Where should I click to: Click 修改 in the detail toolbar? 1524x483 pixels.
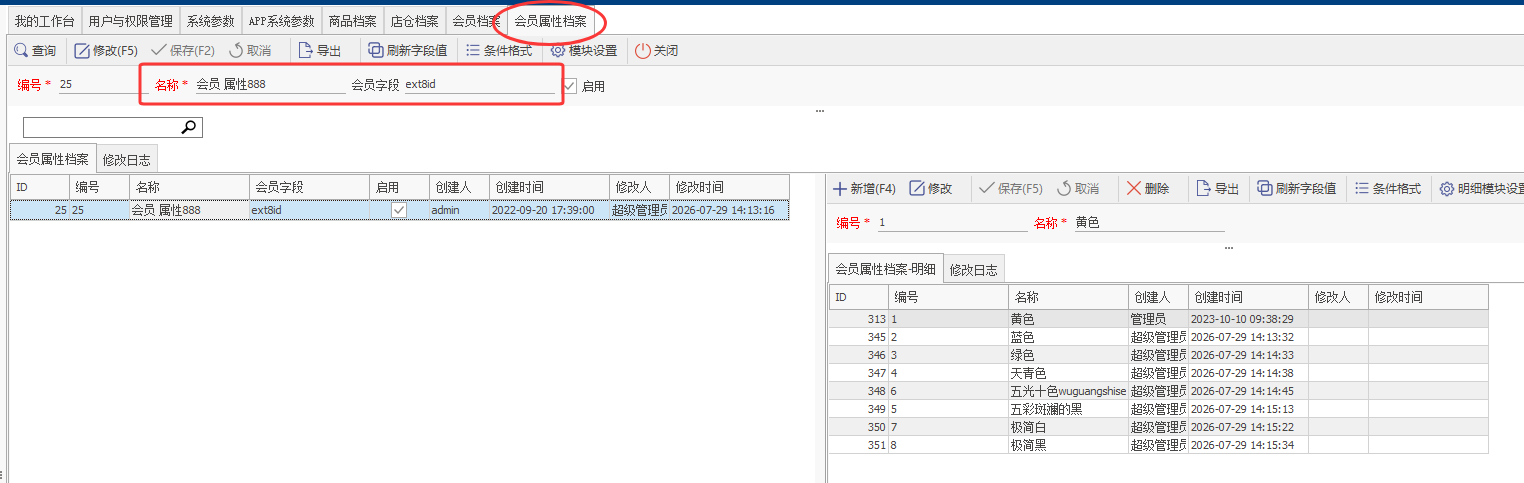coord(931,188)
